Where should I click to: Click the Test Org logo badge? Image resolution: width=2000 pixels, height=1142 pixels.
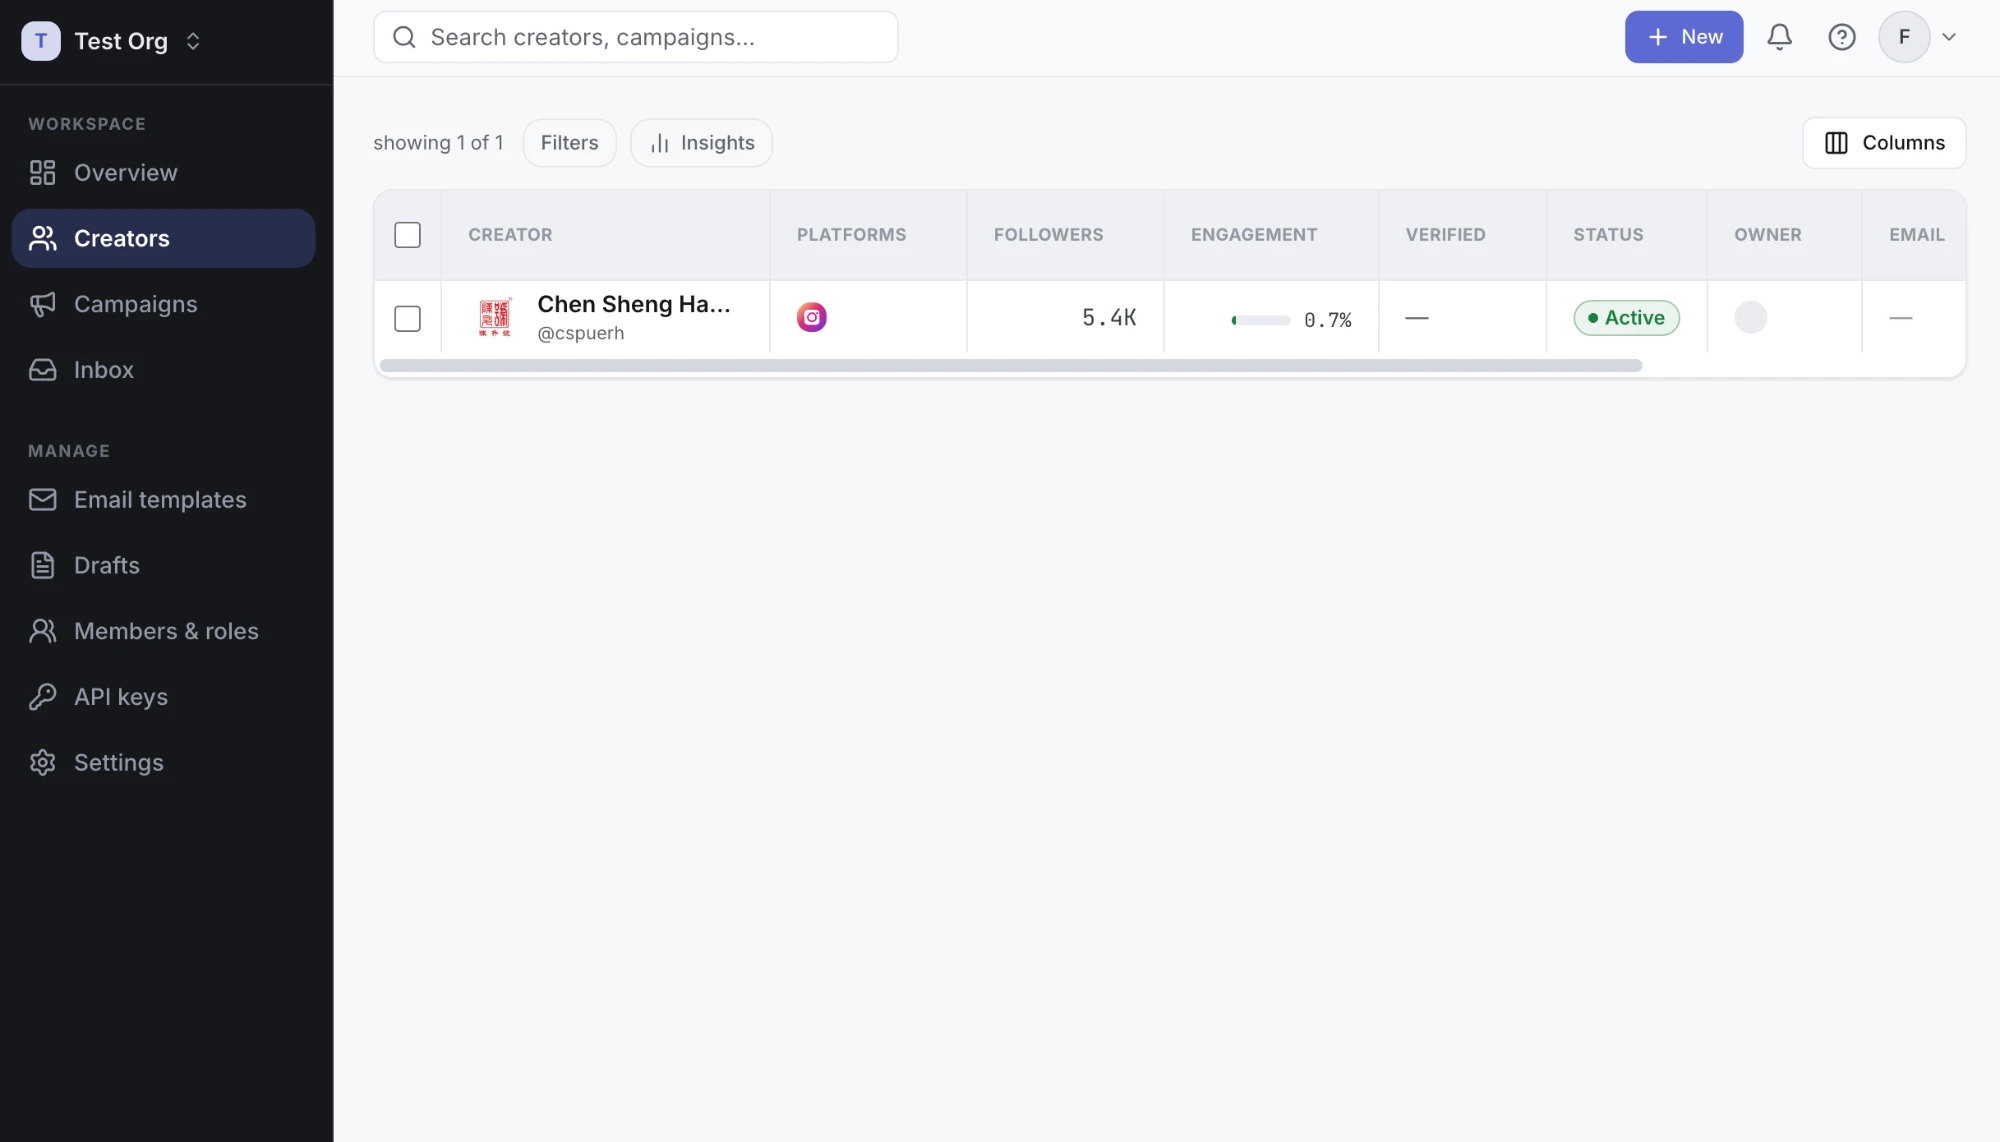tap(41, 41)
